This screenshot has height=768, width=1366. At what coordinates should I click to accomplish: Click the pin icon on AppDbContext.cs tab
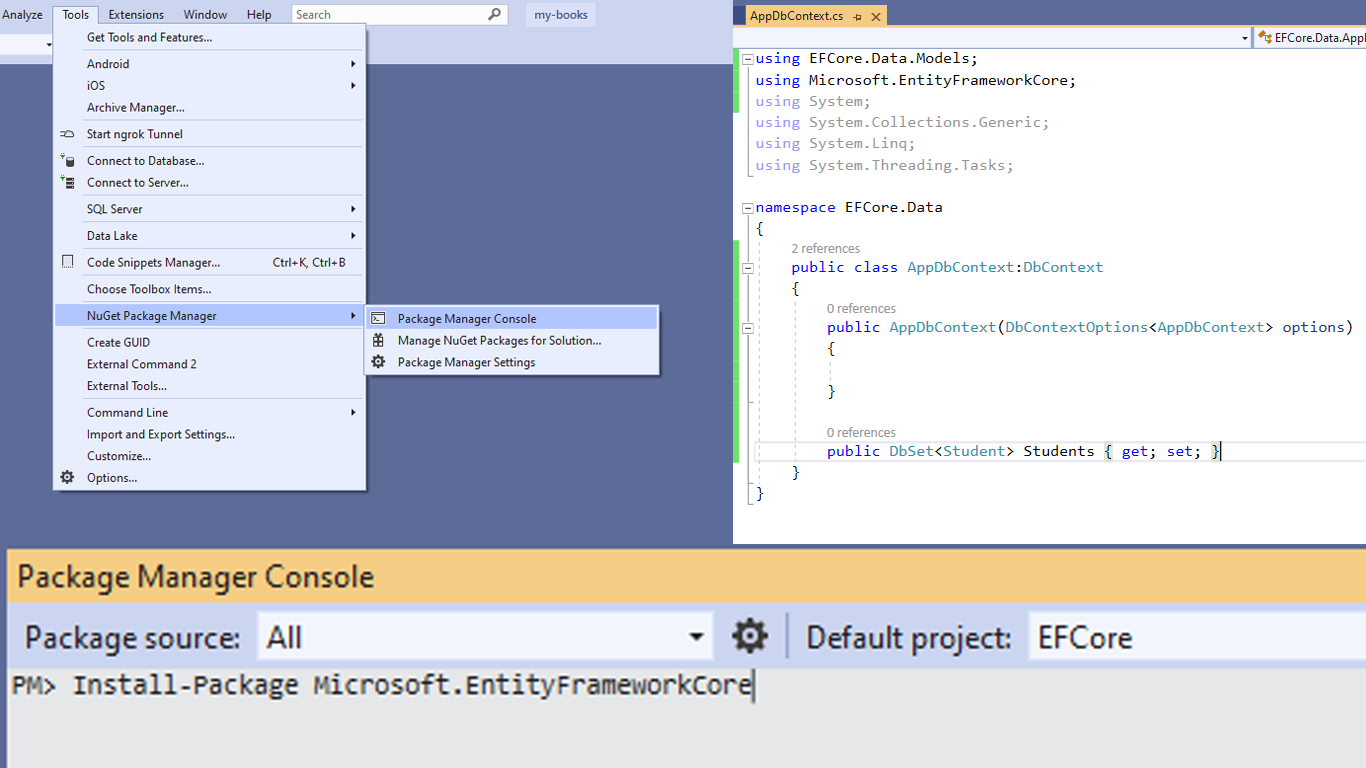click(858, 17)
